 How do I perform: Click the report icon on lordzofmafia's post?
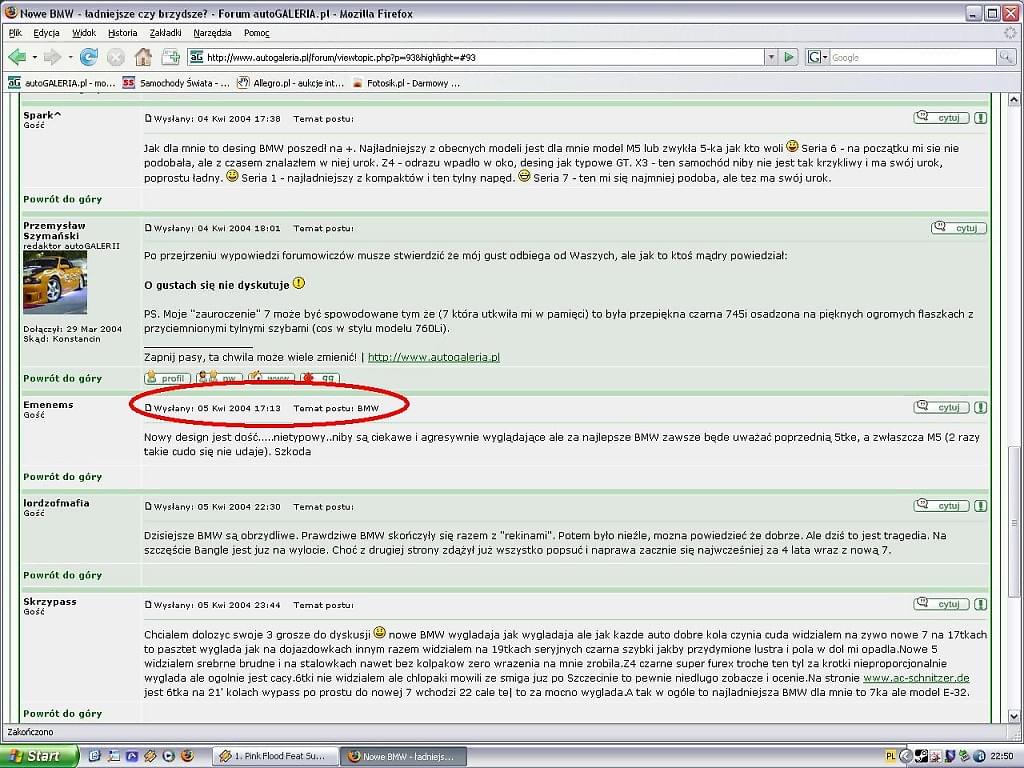tap(980, 506)
